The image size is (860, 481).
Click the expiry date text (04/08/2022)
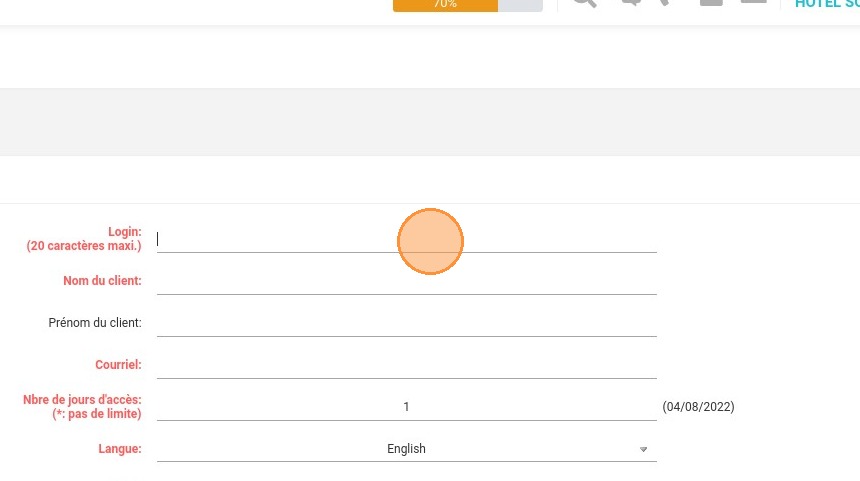(698, 407)
